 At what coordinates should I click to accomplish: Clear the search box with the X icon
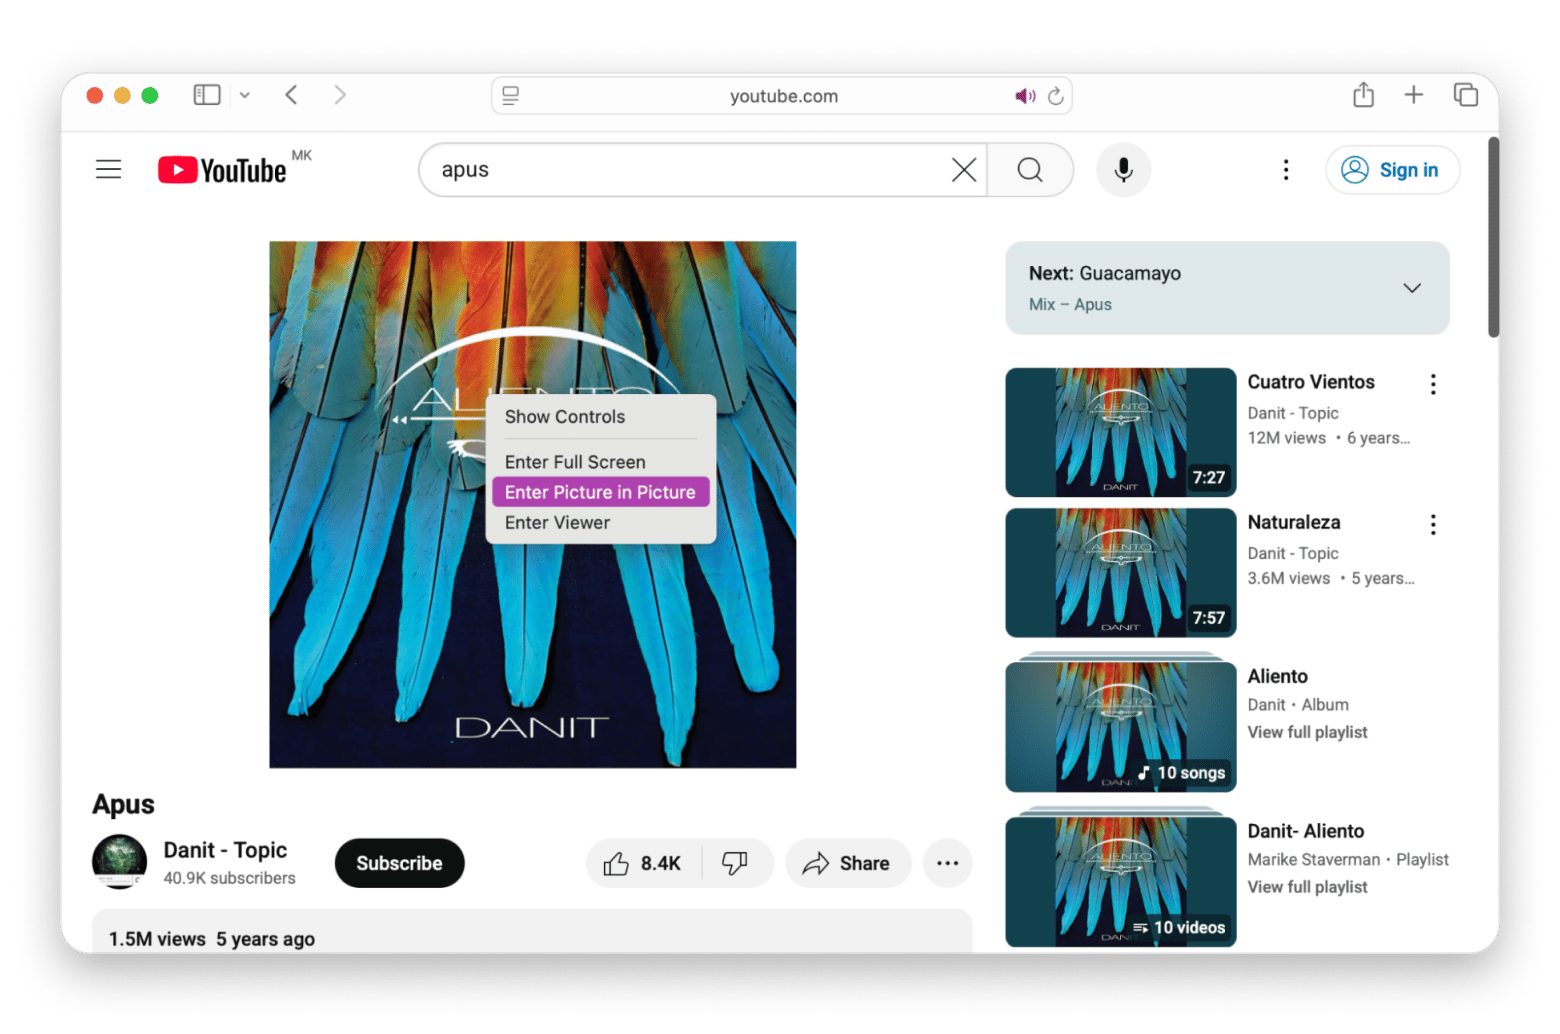[963, 170]
